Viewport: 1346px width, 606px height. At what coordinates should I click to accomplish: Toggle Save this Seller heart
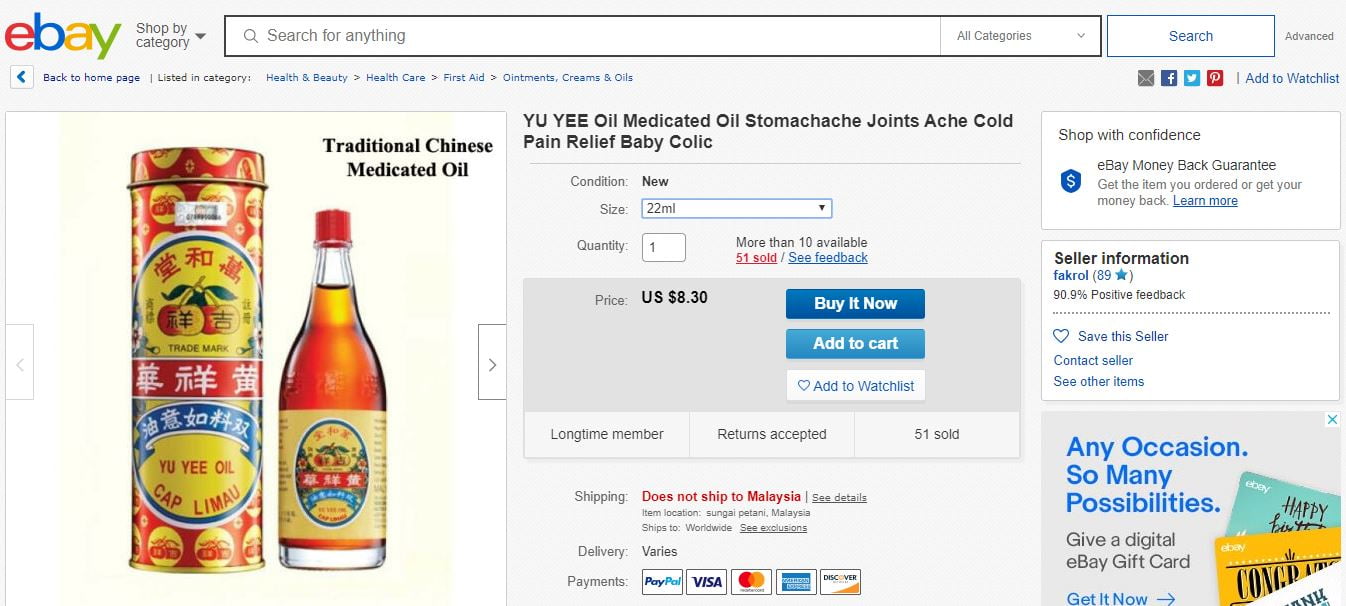pyautogui.click(x=1062, y=336)
